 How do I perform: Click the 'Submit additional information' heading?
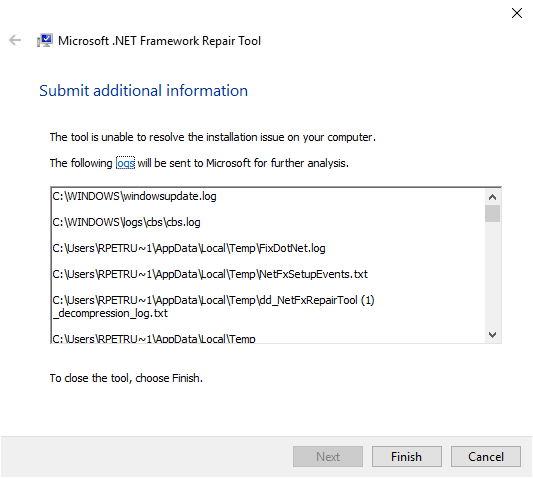(x=143, y=91)
